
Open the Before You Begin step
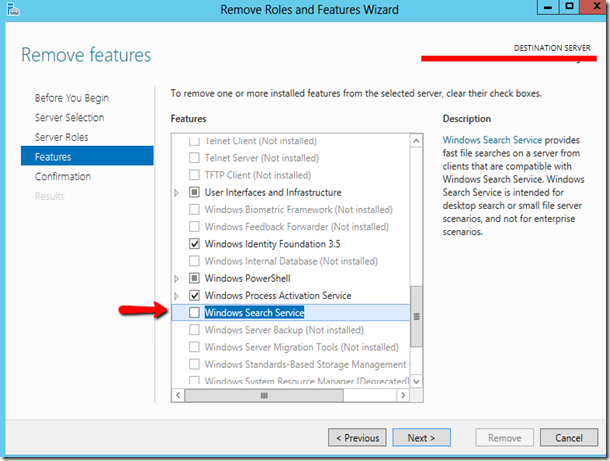[72, 98]
